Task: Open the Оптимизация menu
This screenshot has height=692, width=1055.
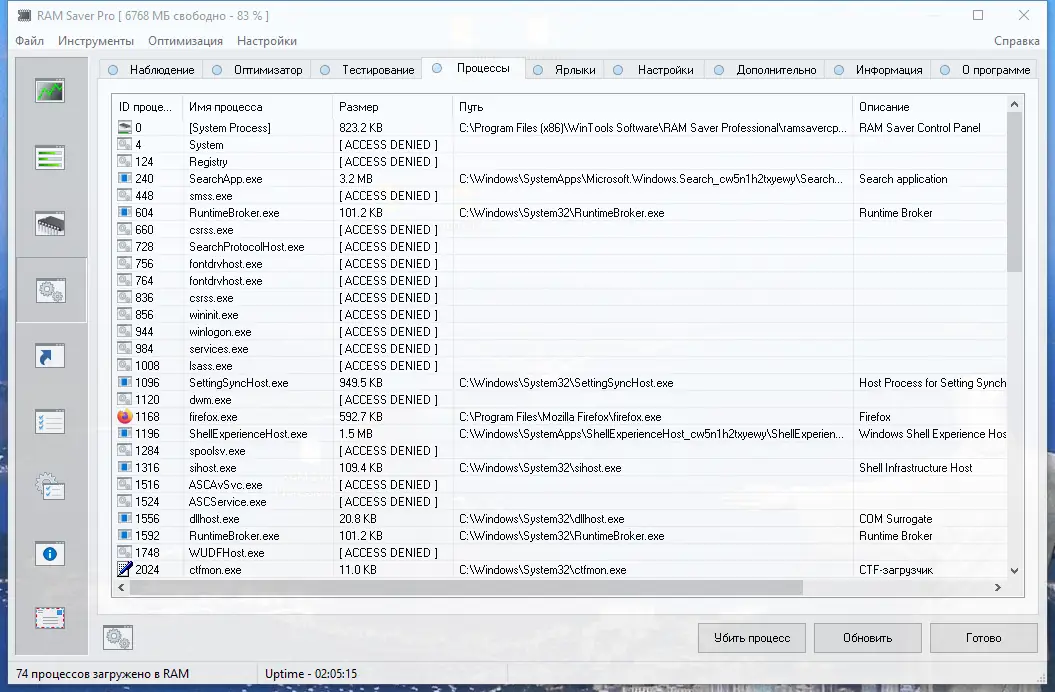Action: pyautogui.click(x=185, y=41)
